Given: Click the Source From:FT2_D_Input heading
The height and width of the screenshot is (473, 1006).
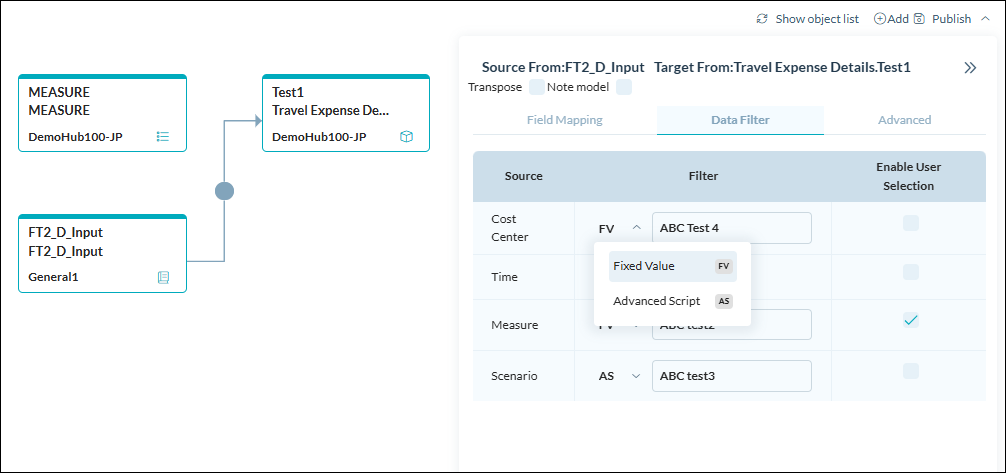Looking at the screenshot, I should coord(563,68).
